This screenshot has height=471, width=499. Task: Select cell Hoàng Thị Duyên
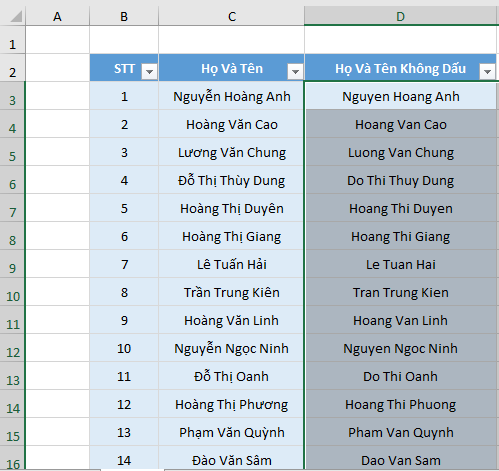pos(232,208)
